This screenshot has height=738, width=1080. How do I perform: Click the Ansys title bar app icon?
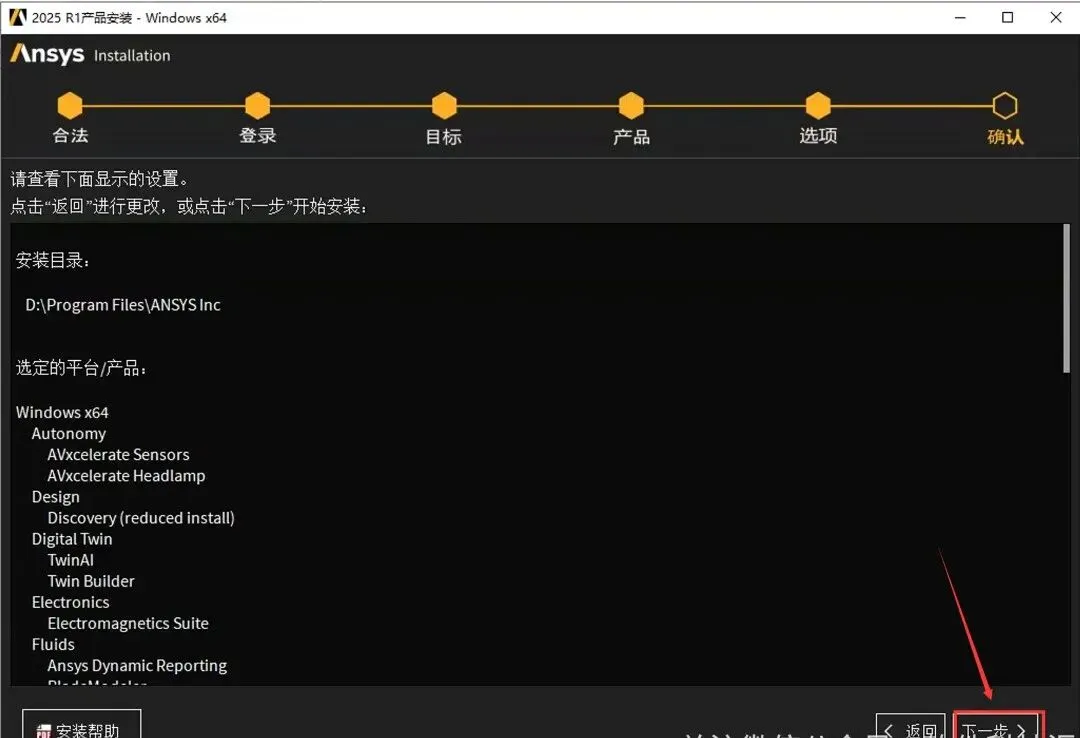point(18,17)
